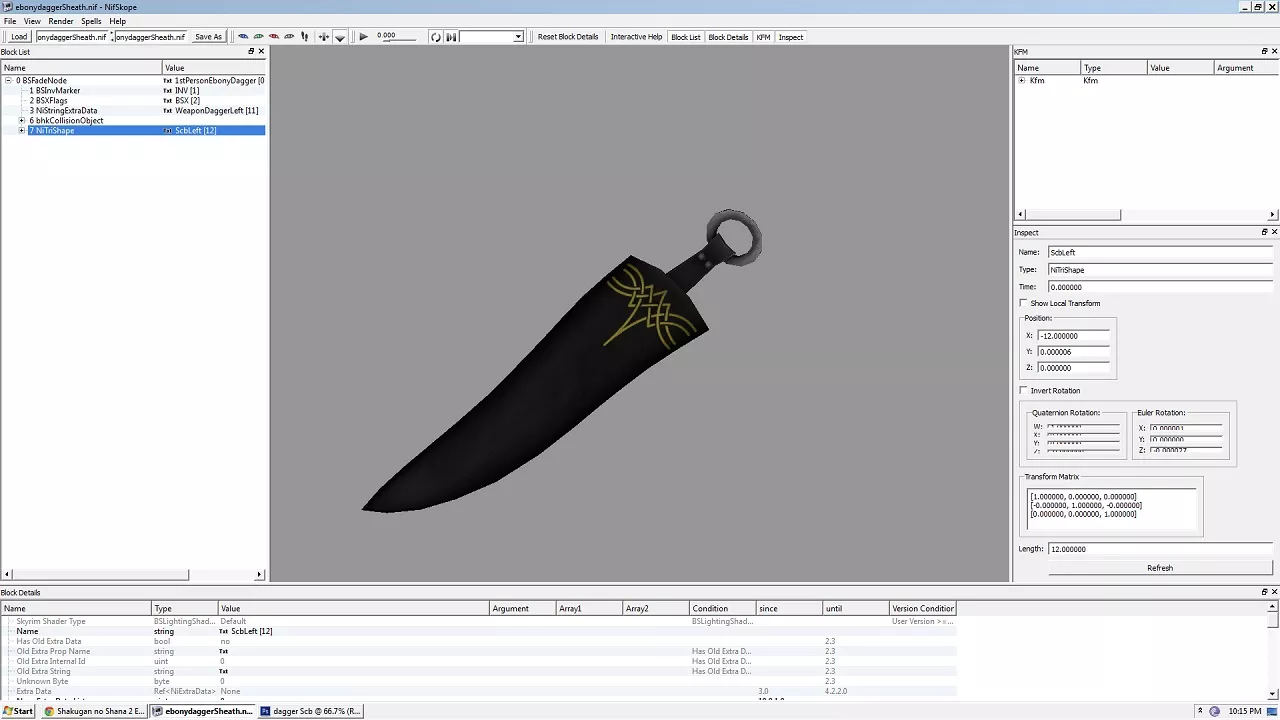
Task: Click Interactive Help toolbar button
Action: coord(636,37)
